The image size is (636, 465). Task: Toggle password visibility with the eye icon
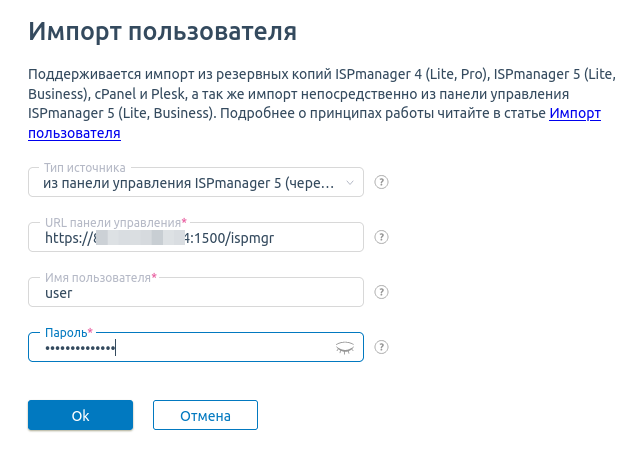[x=345, y=348]
